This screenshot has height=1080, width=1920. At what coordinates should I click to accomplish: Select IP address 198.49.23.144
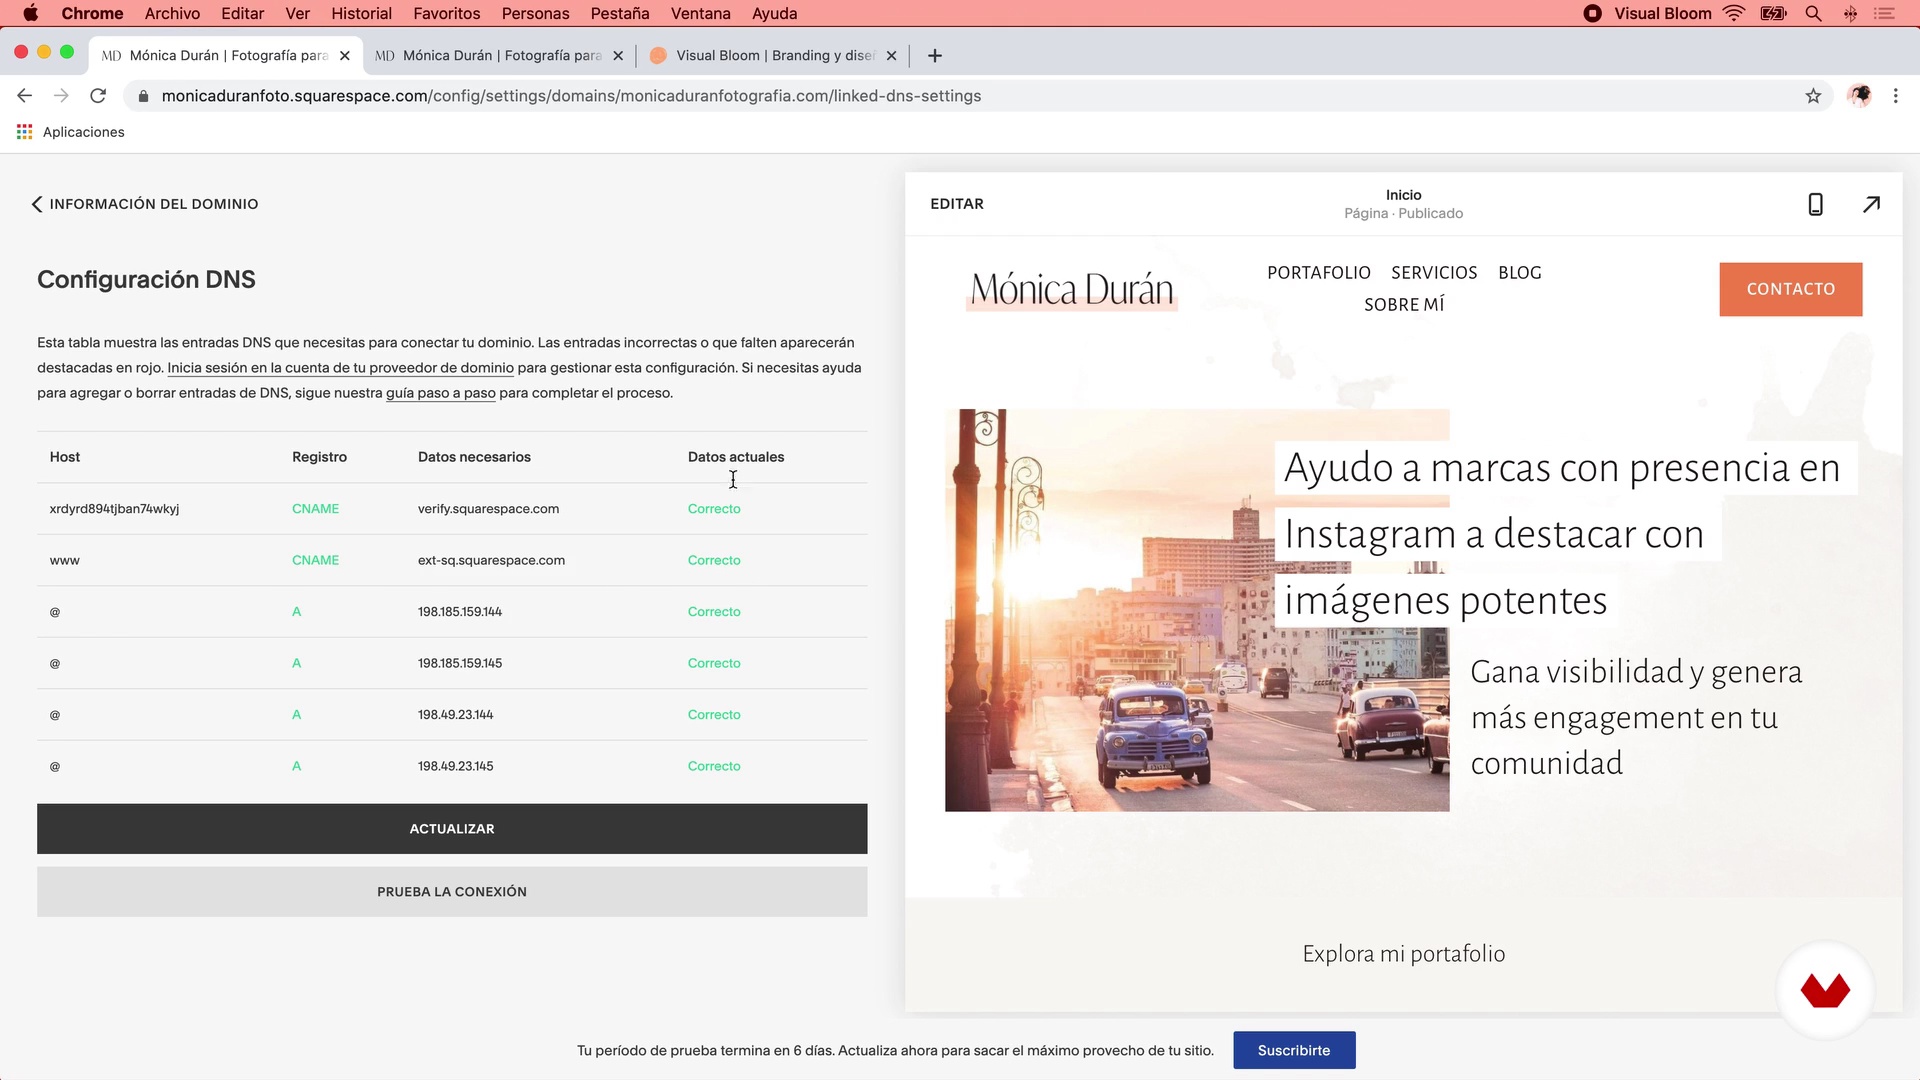[455, 715]
